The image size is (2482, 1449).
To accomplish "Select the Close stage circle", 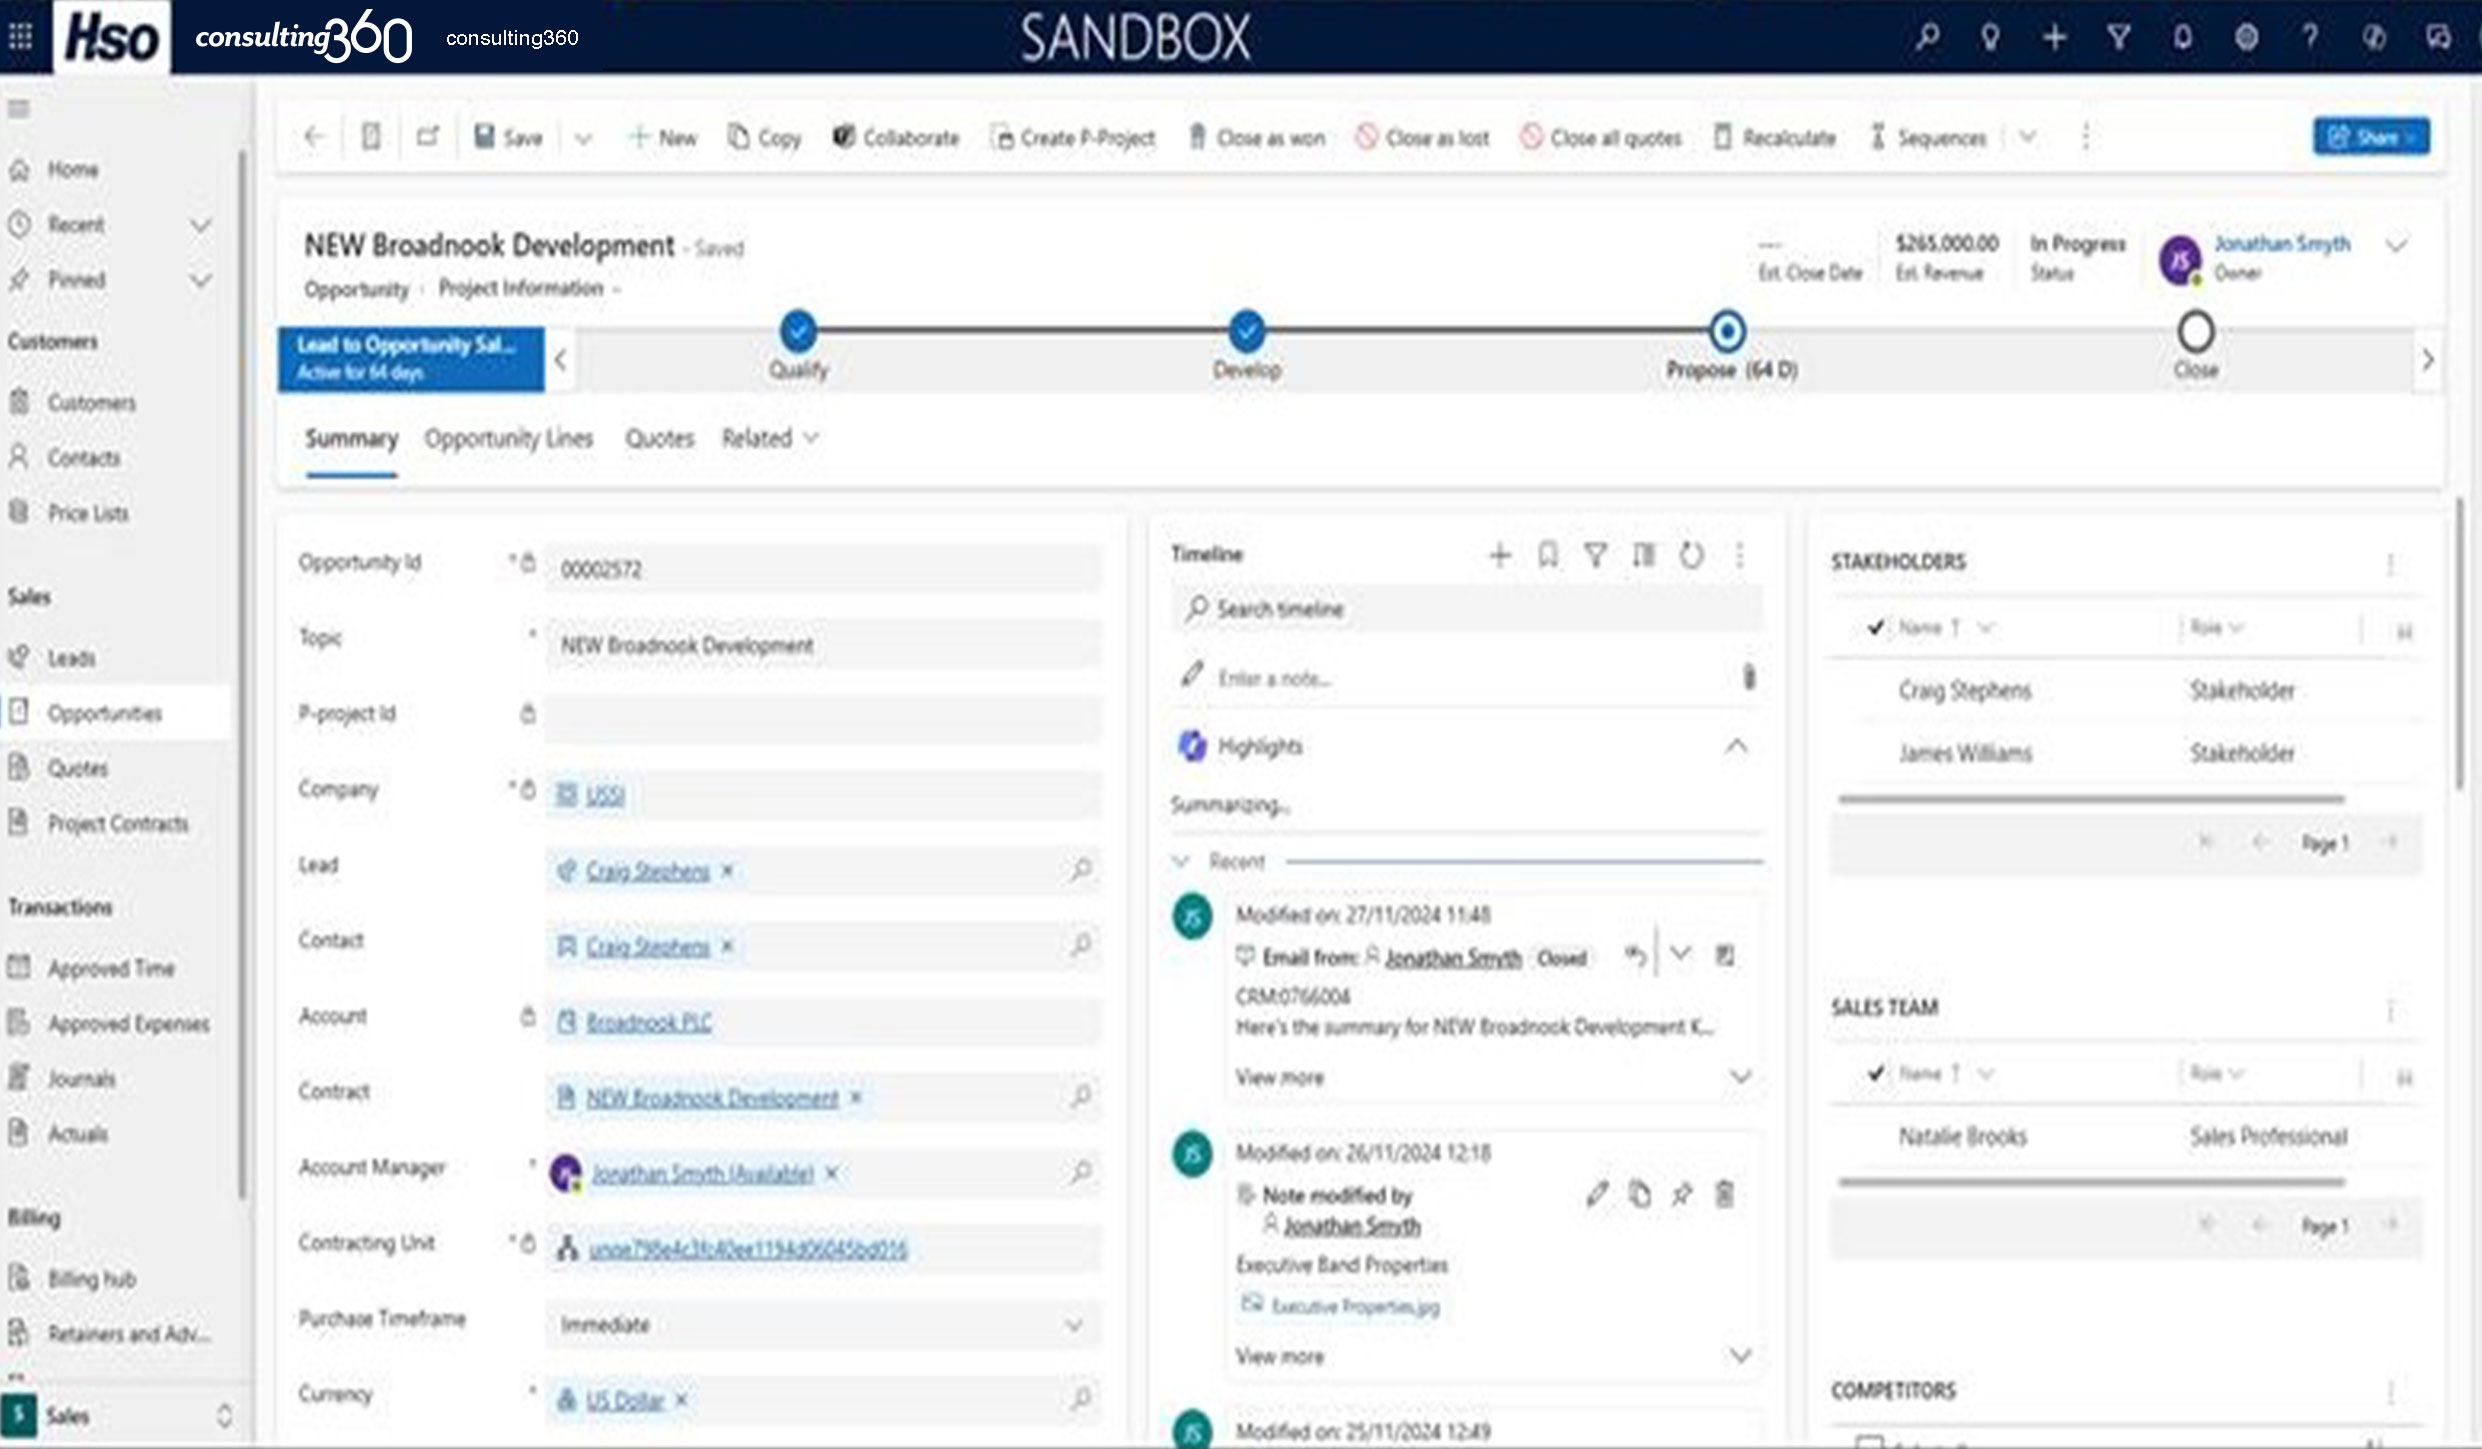I will coord(2195,331).
